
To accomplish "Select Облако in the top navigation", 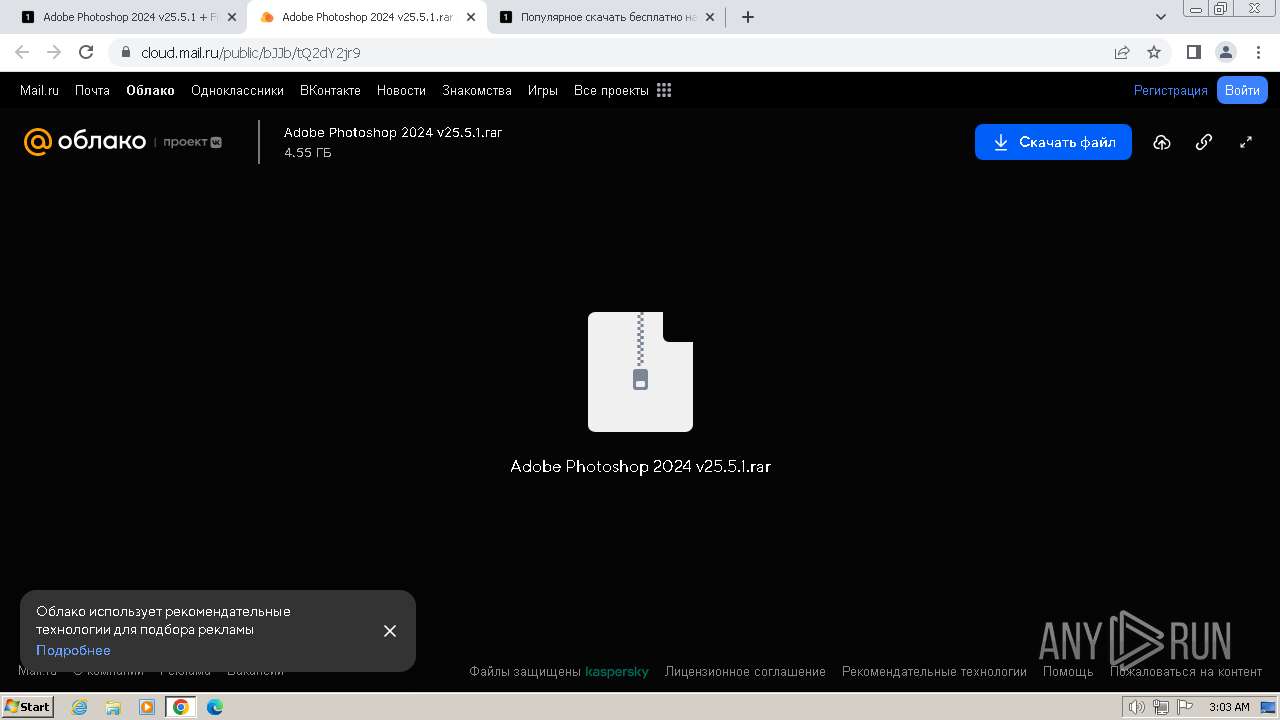I will click(x=150, y=90).
